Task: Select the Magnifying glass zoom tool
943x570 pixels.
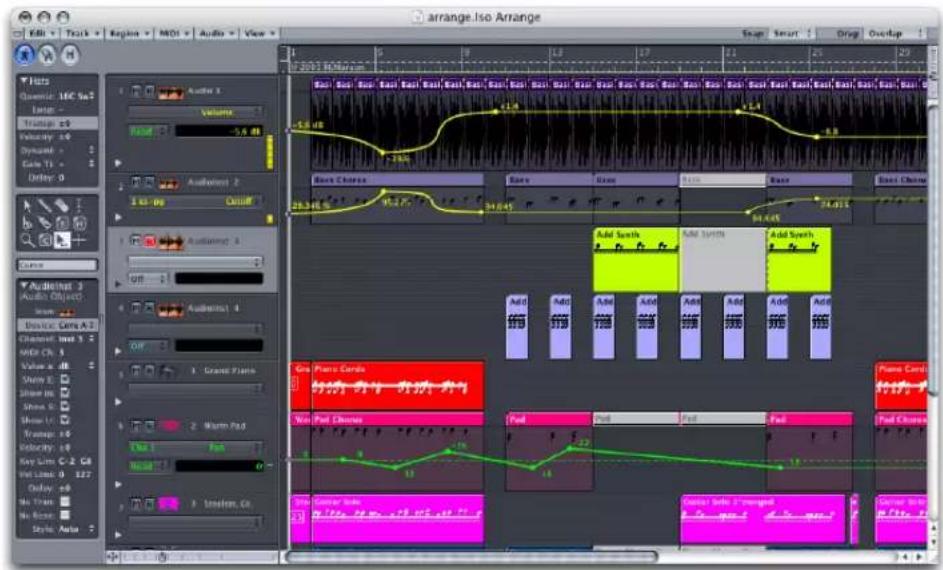Action: [27, 240]
